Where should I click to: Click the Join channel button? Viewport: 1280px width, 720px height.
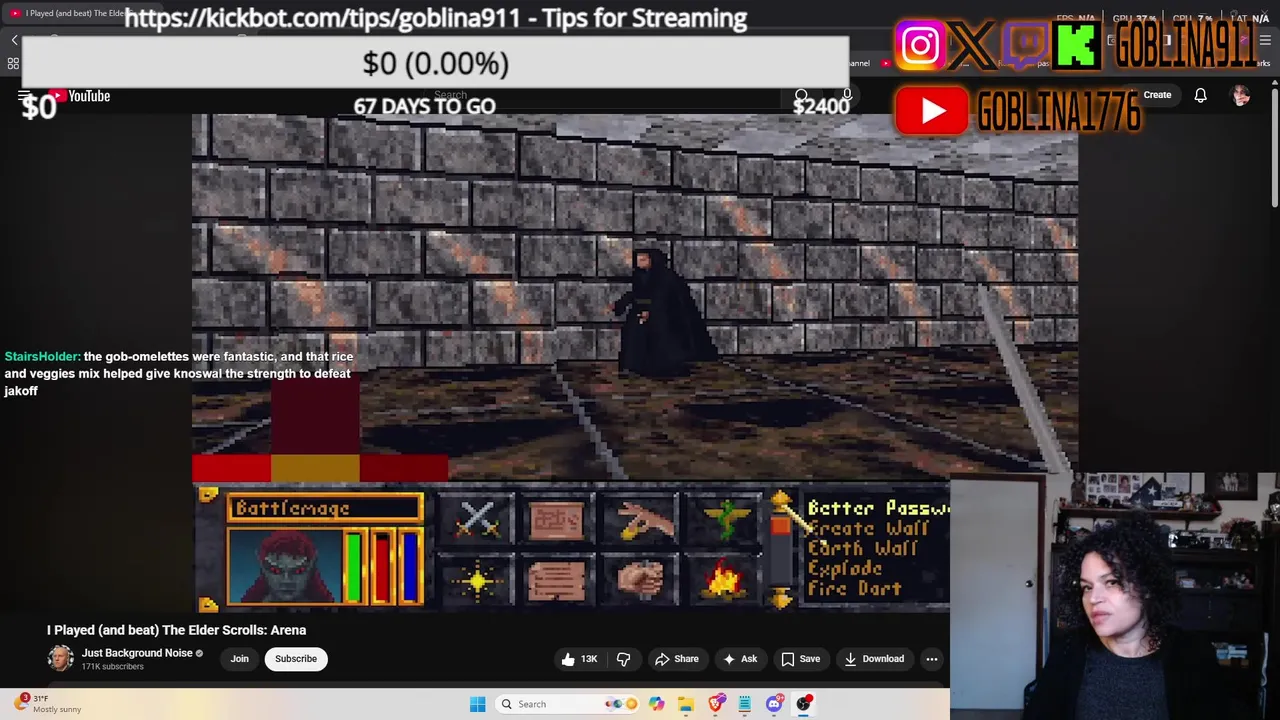click(240, 659)
